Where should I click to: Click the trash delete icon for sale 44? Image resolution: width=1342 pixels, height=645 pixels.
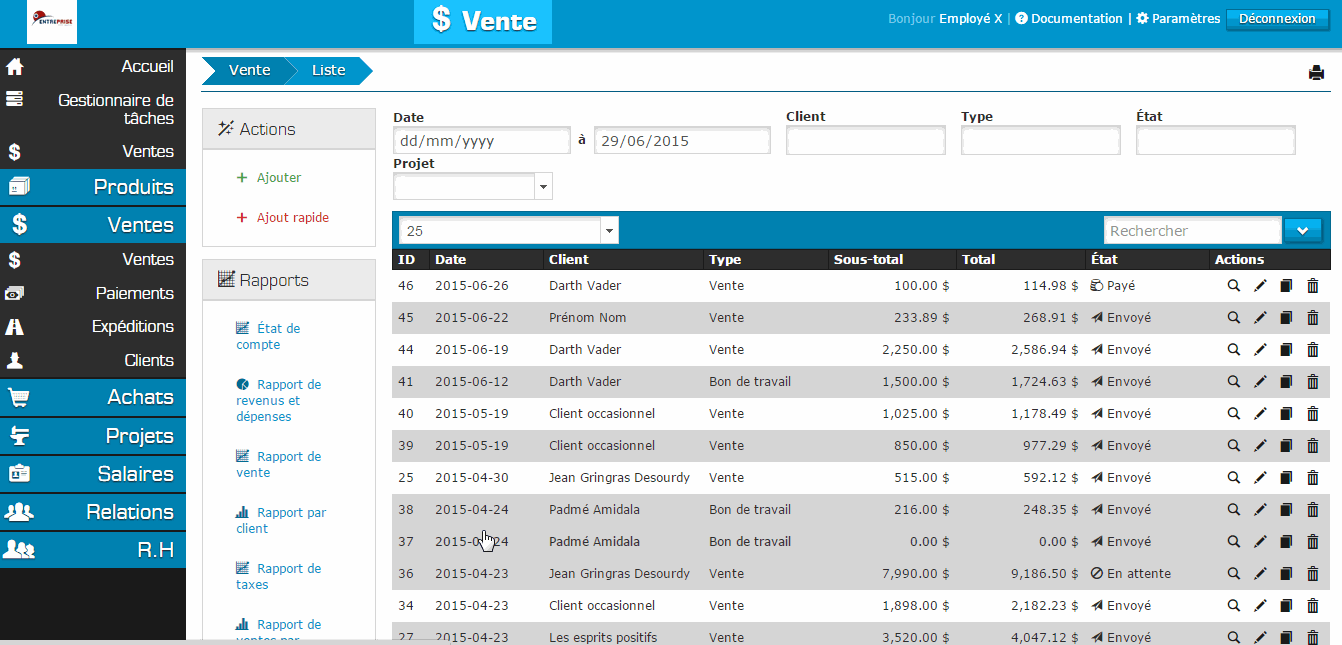[1313, 350]
